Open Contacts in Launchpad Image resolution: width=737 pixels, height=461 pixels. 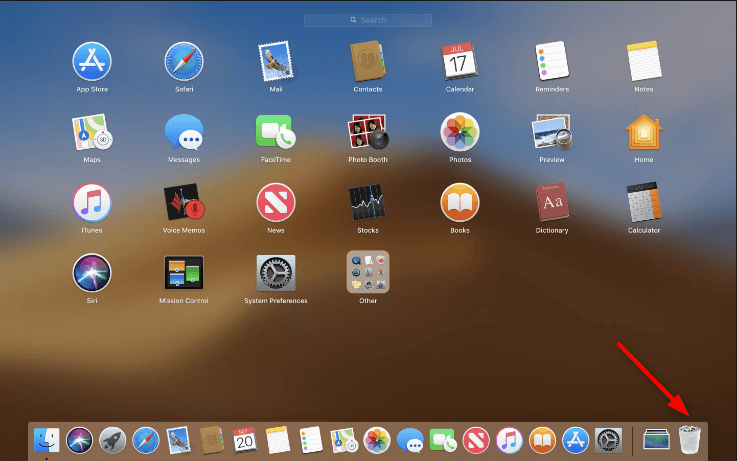coord(368,62)
